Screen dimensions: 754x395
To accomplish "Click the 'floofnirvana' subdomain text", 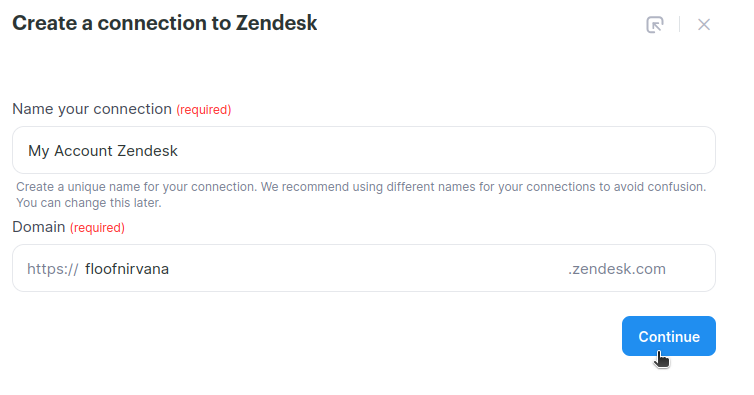I will point(127,268).
